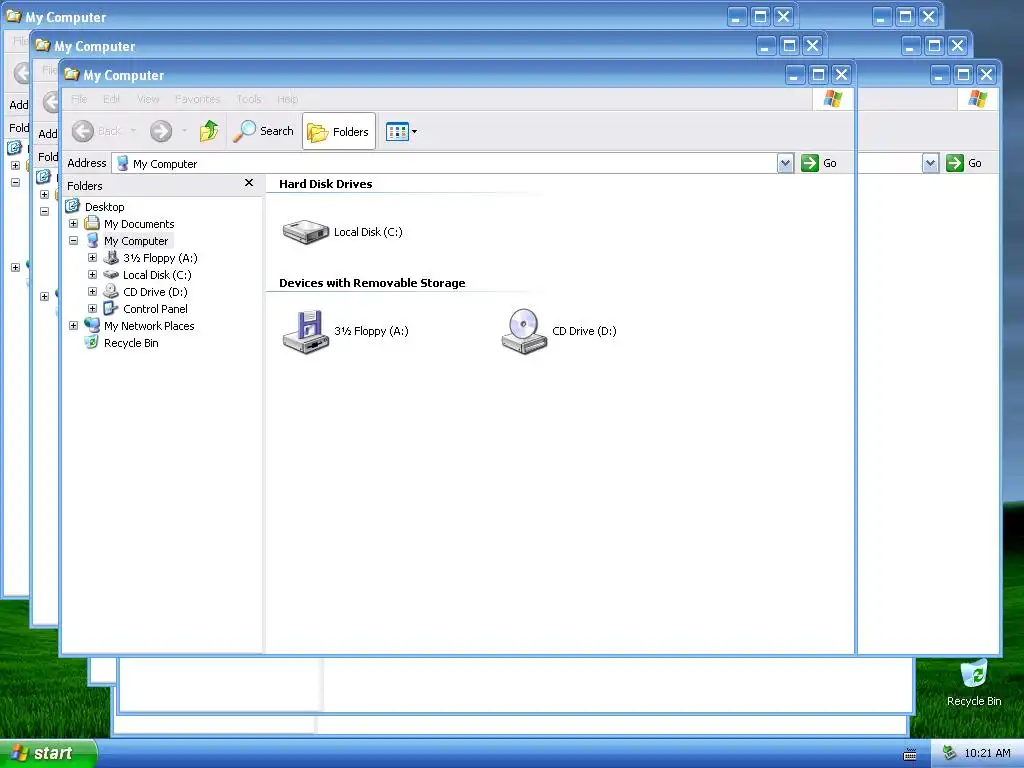This screenshot has width=1024, height=768.
Task: Expand CD Drive (D:) tree node
Action: coord(92,291)
